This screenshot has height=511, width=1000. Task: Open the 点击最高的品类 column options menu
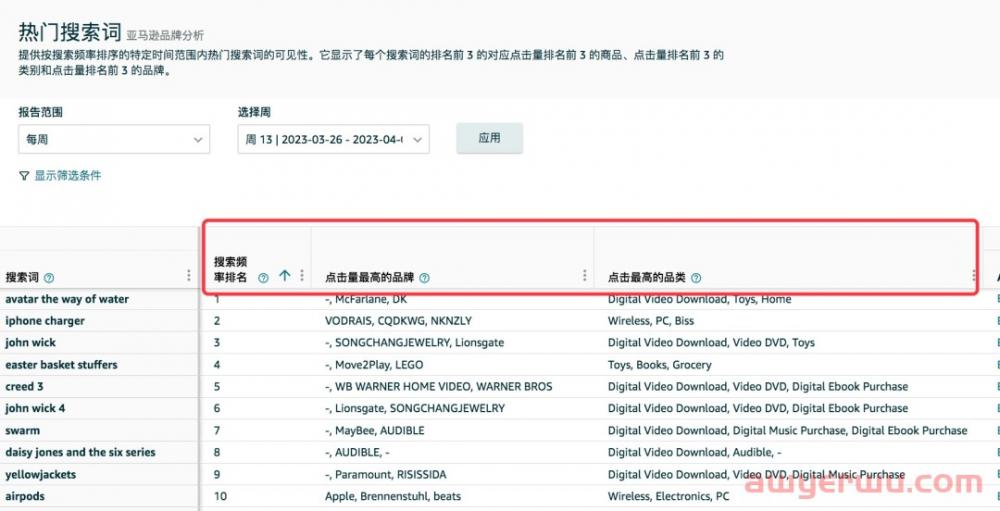click(x=973, y=276)
